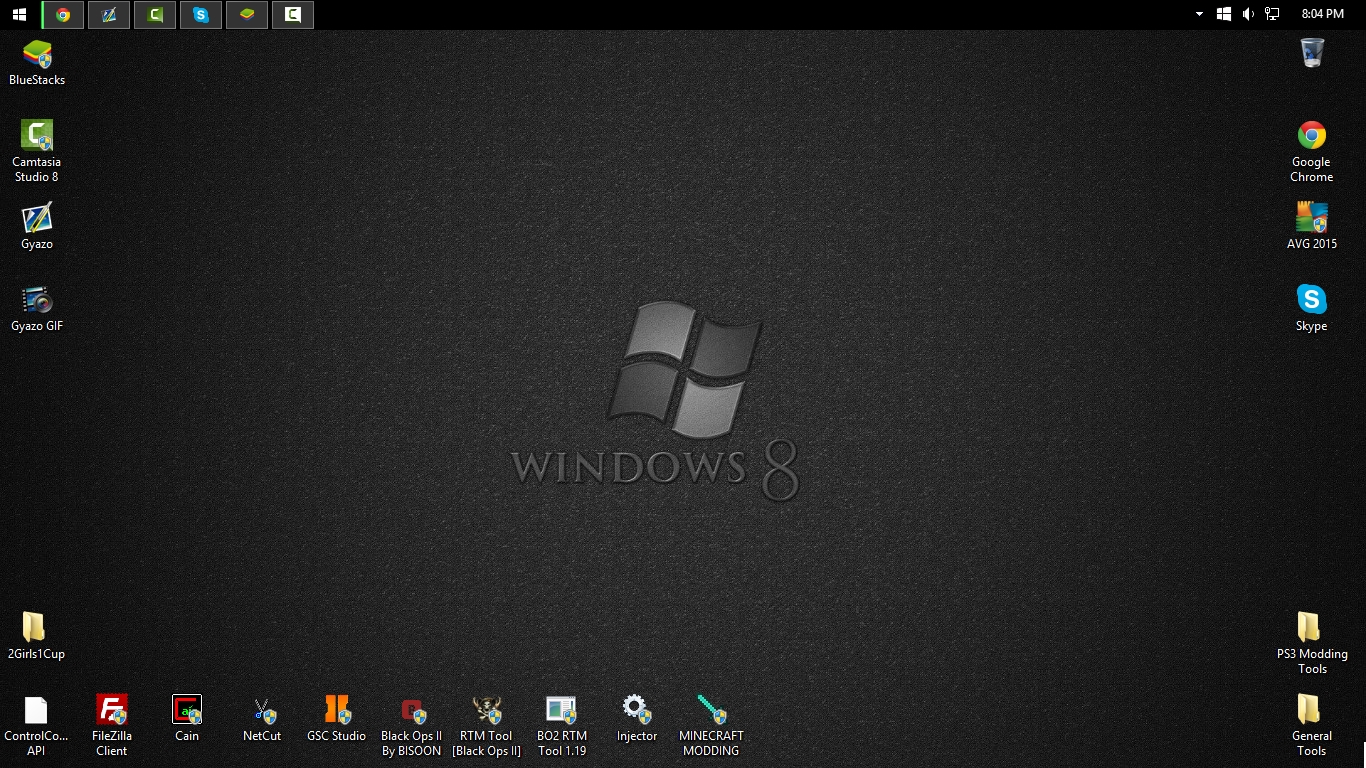Select the white Camtasia taskbar button
This screenshot has height=768, width=1366.
click(x=293, y=14)
